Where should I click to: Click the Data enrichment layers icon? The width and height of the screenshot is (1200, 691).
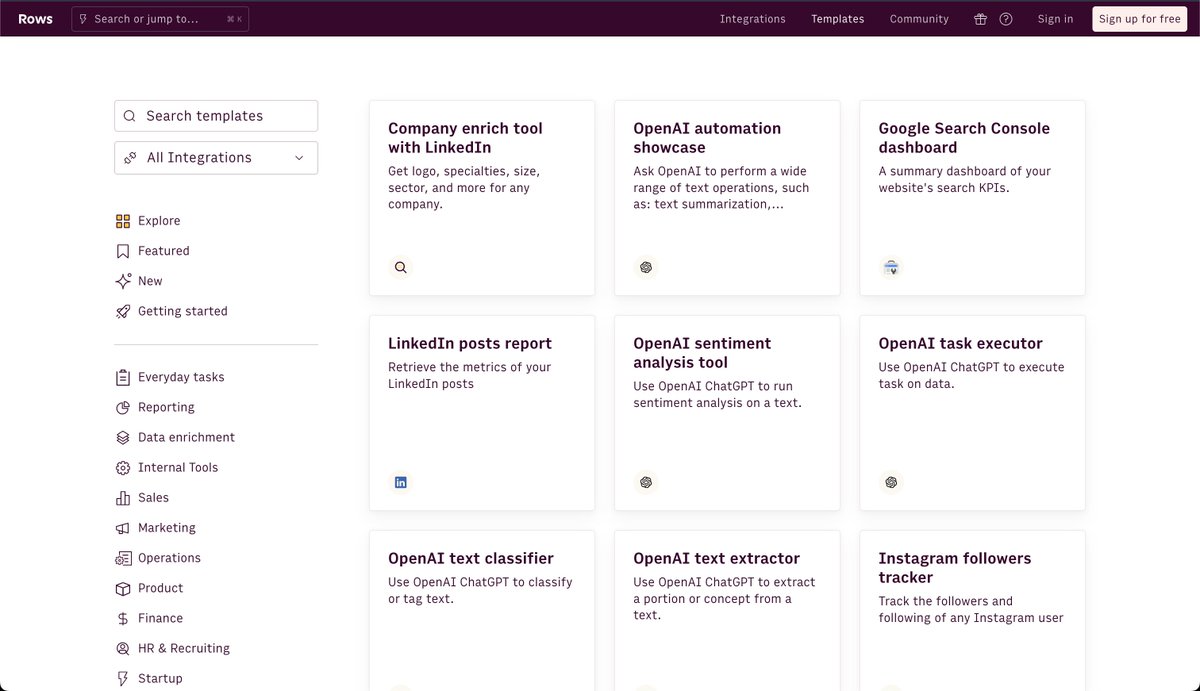[123, 437]
